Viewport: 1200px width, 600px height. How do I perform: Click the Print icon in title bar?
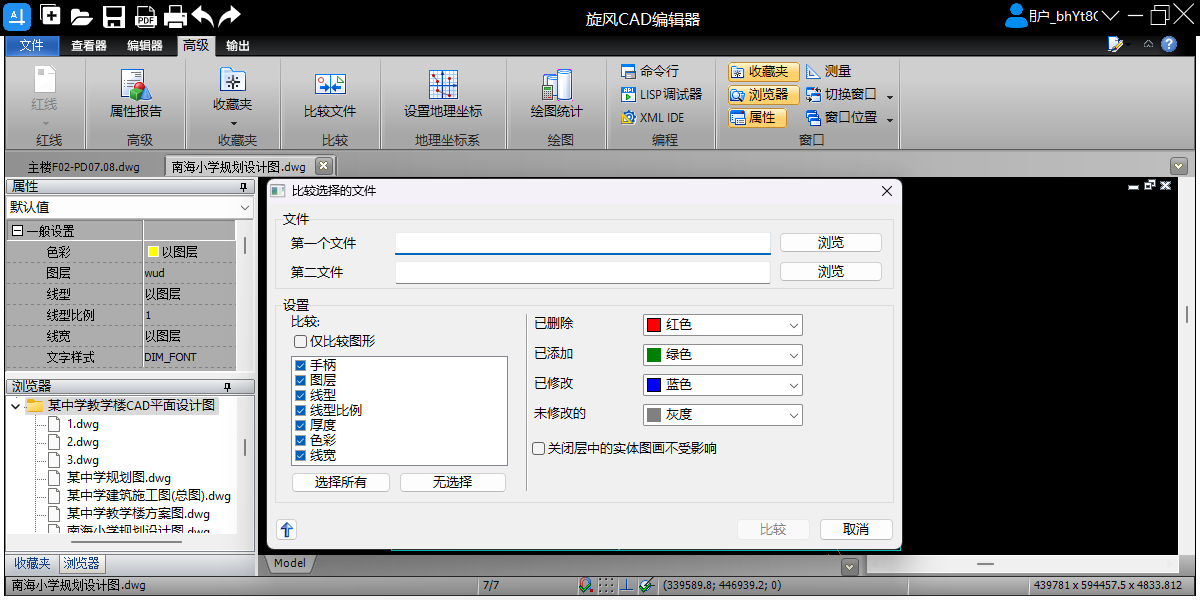tap(175, 16)
